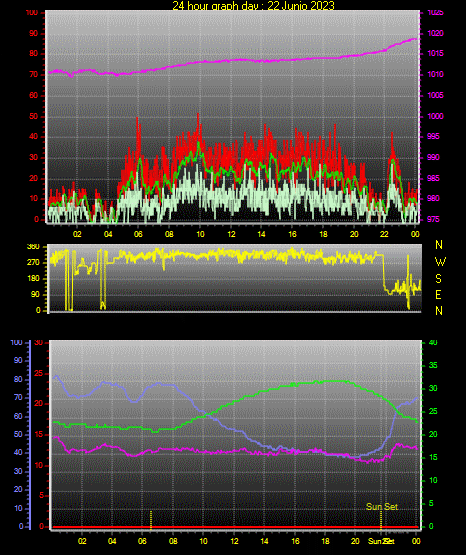Click the 270 wind direction axis label
466x555 pixels.
tap(34, 263)
